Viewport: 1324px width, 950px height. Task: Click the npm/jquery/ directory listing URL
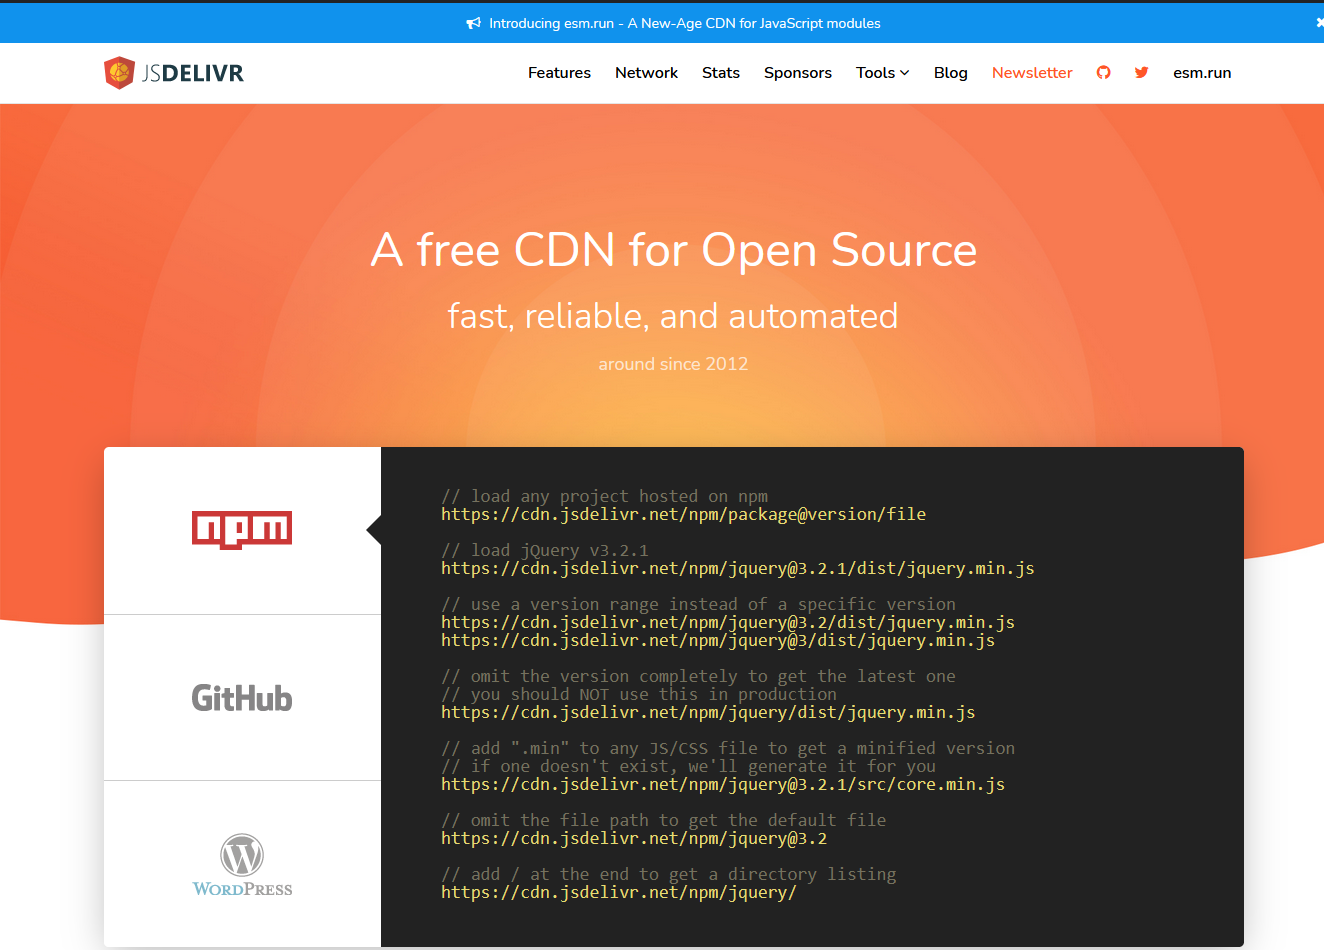pyautogui.click(x=619, y=892)
